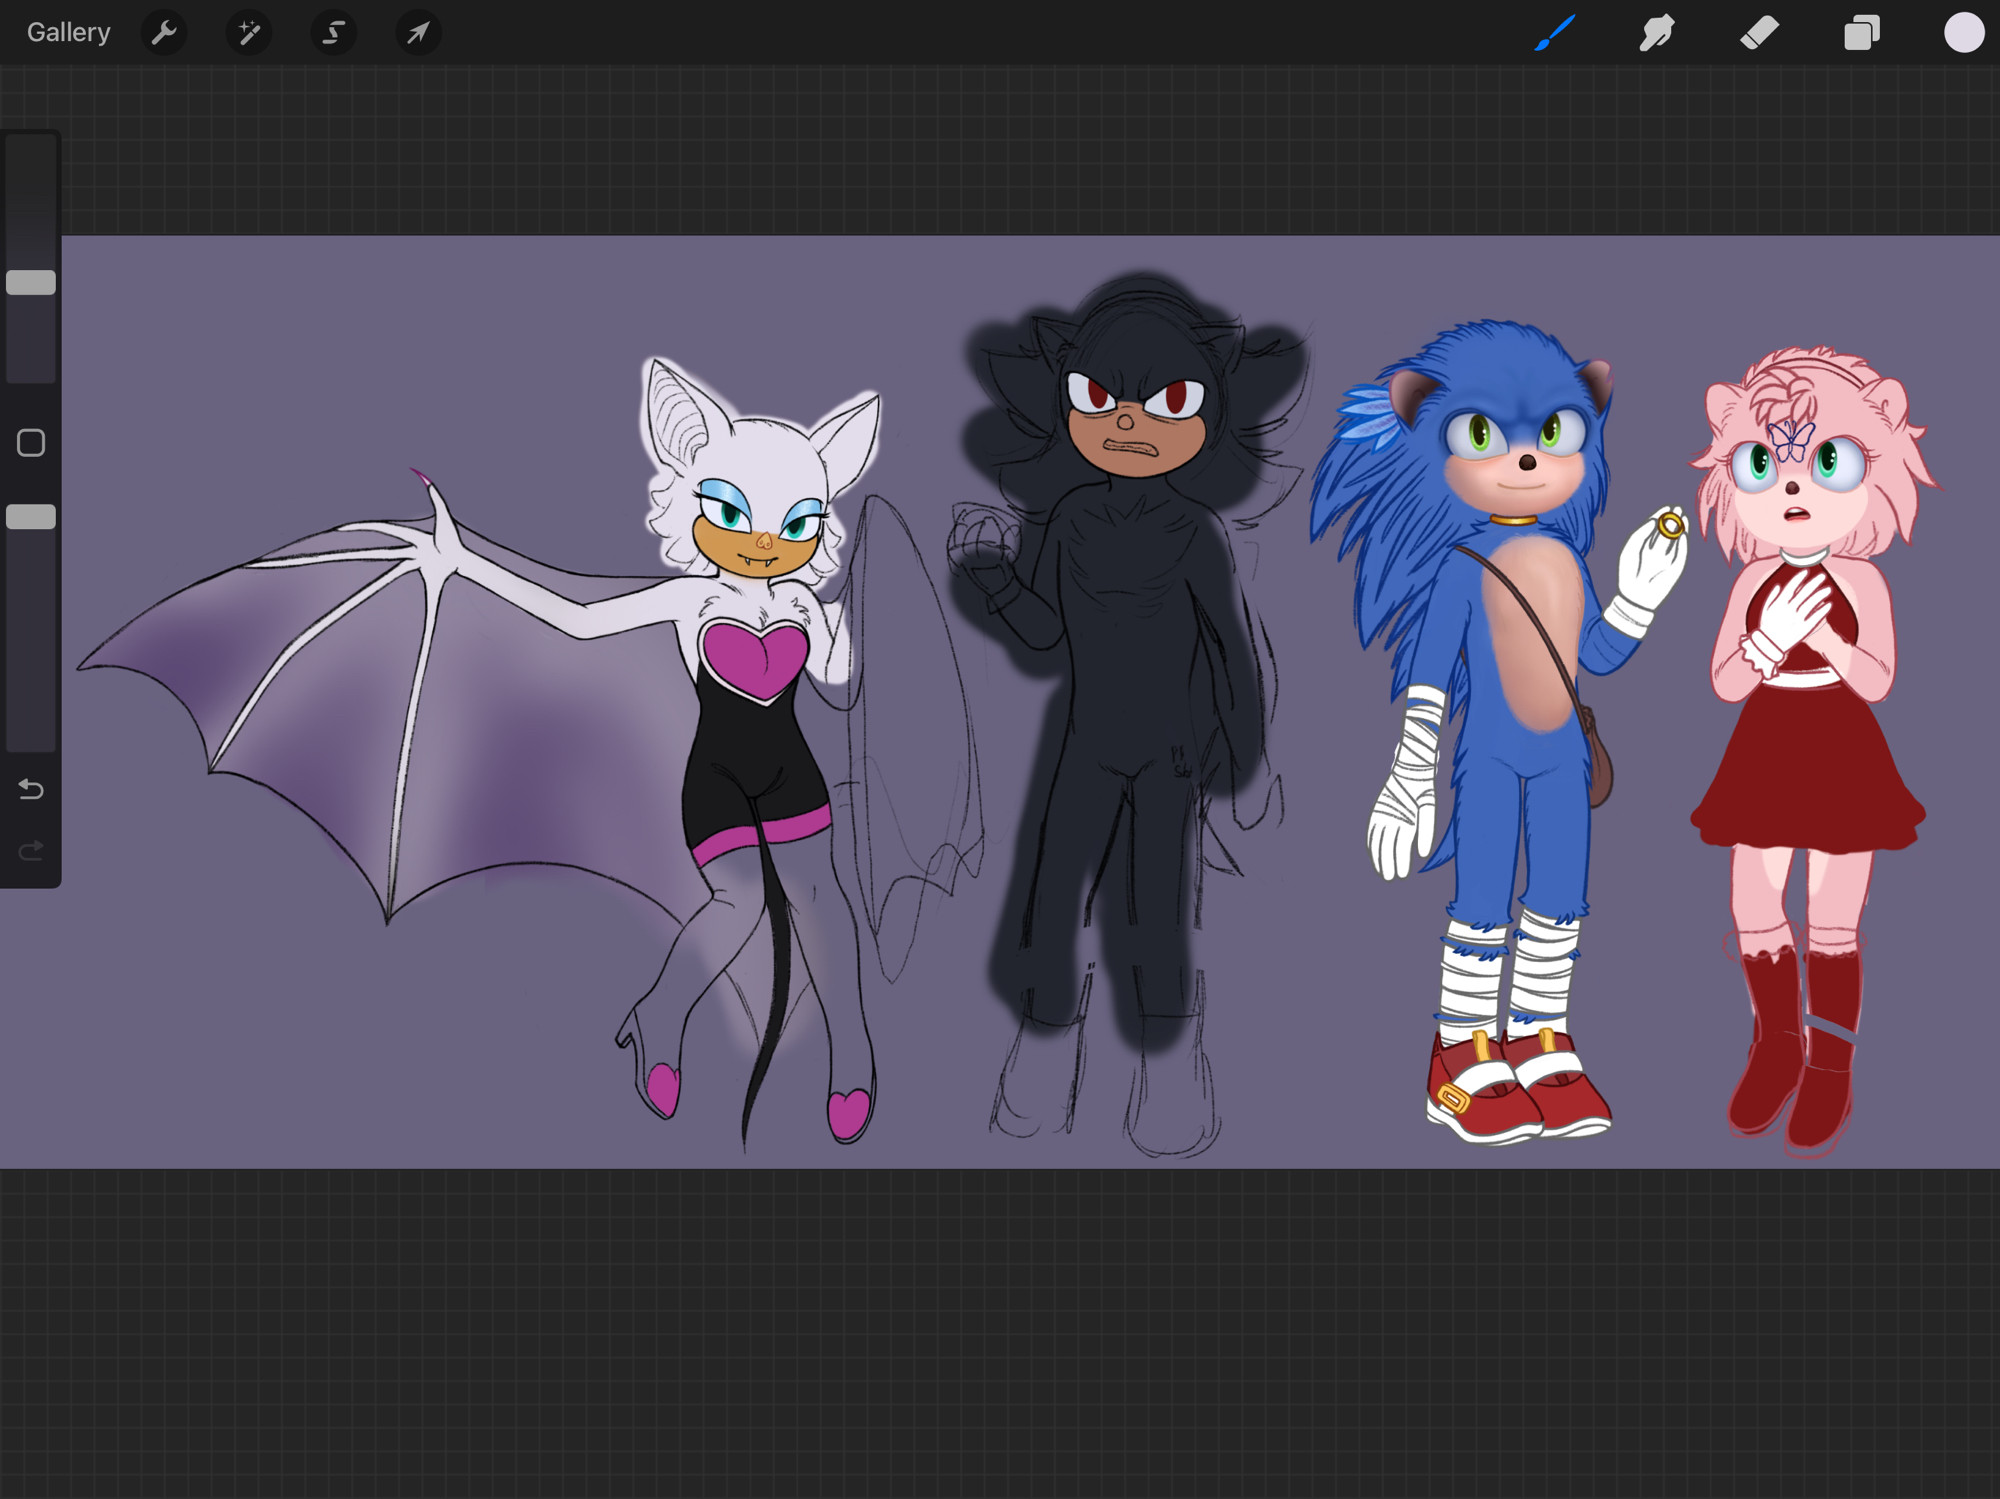Undo the last stroke
Screen dimensions: 2000x1499
[31, 790]
